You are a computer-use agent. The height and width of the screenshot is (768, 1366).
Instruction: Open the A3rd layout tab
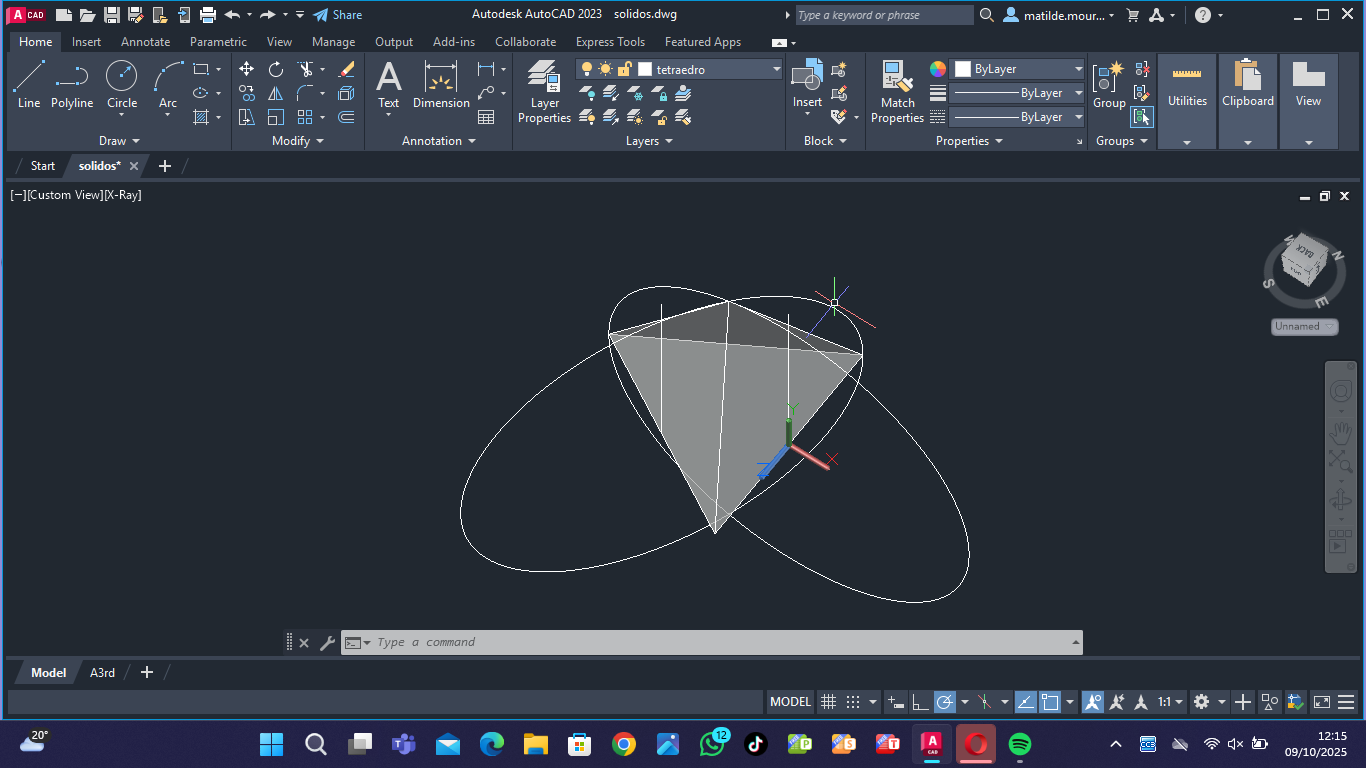pyautogui.click(x=102, y=673)
